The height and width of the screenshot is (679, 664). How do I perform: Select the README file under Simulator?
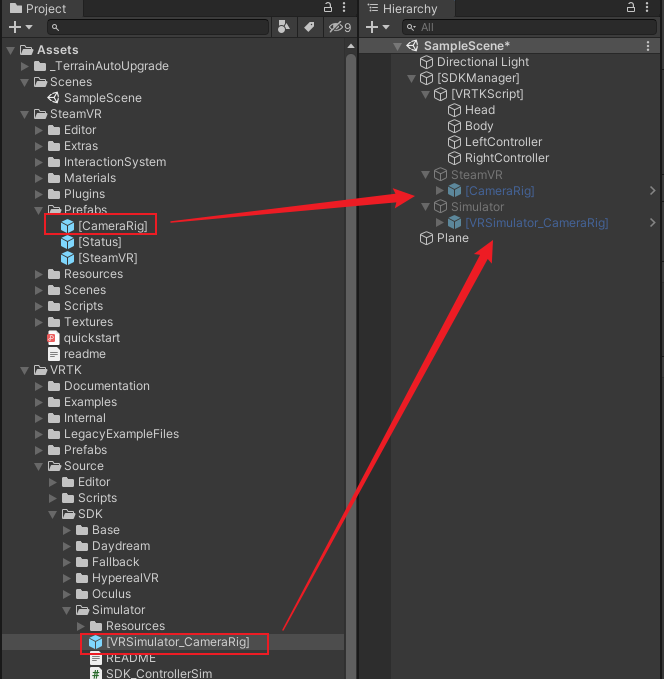click(x=123, y=658)
